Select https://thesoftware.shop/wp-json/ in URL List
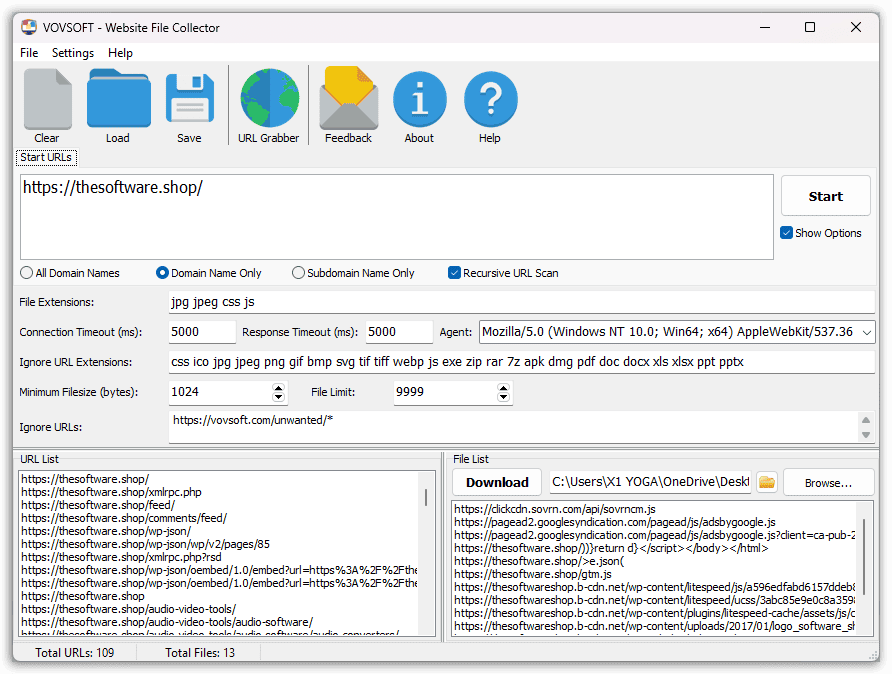 [106, 531]
